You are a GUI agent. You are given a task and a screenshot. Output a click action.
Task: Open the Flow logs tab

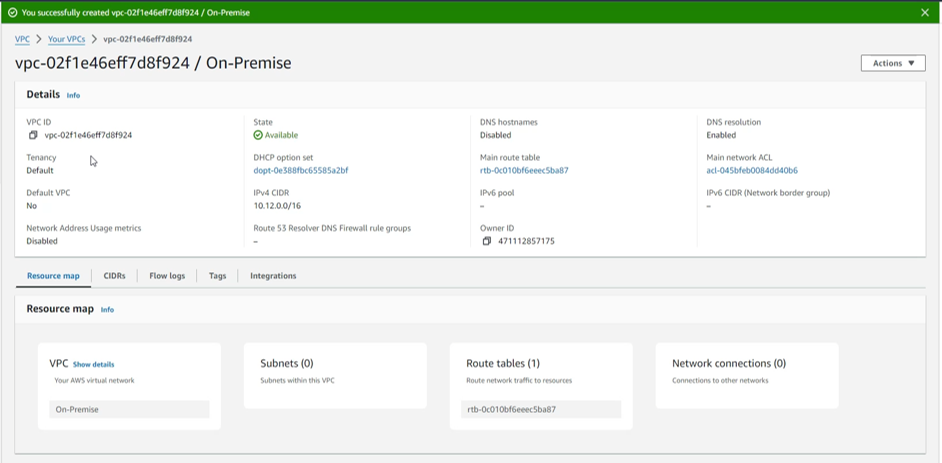167,276
